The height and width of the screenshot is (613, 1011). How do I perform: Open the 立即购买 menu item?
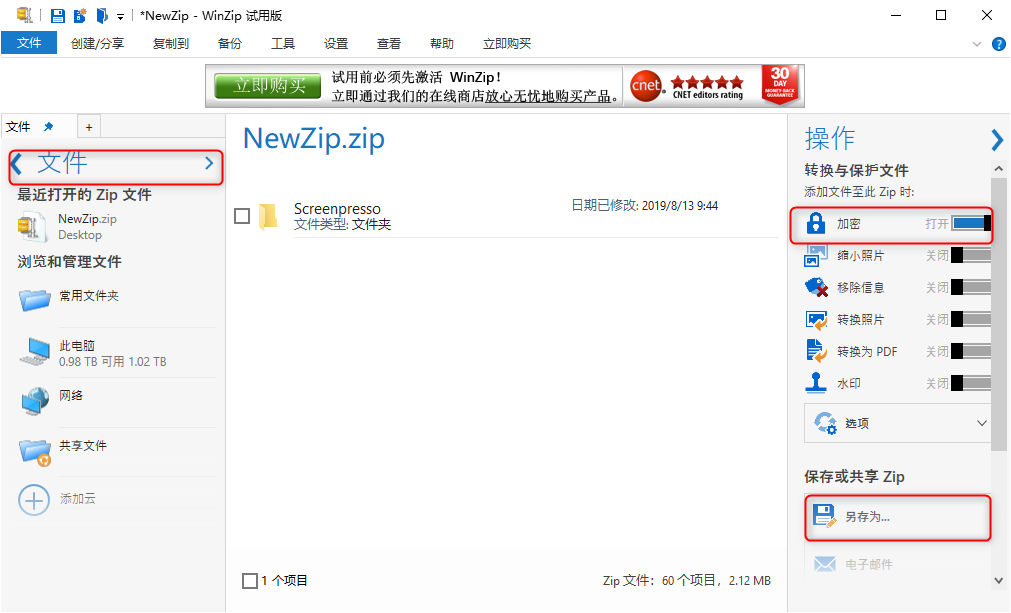click(x=507, y=43)
